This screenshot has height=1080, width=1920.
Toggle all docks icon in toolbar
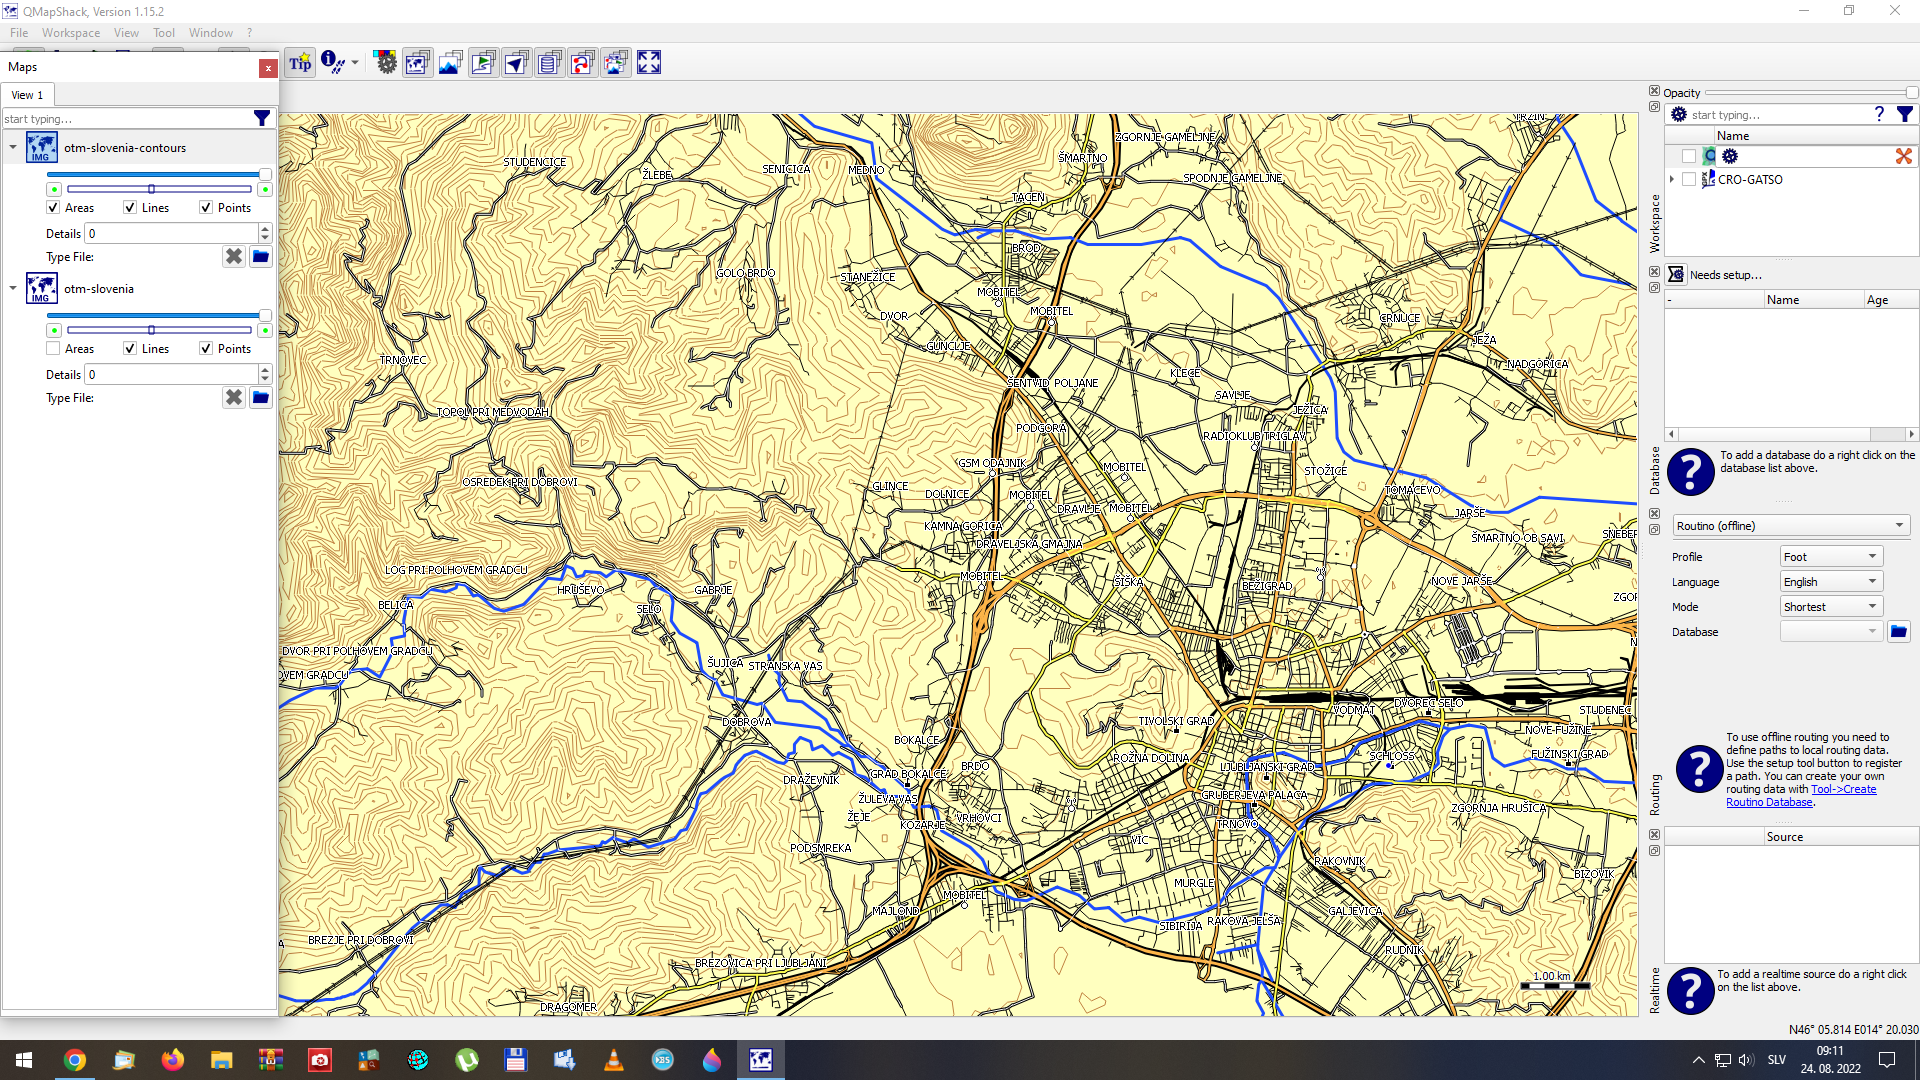click(615, 63)
